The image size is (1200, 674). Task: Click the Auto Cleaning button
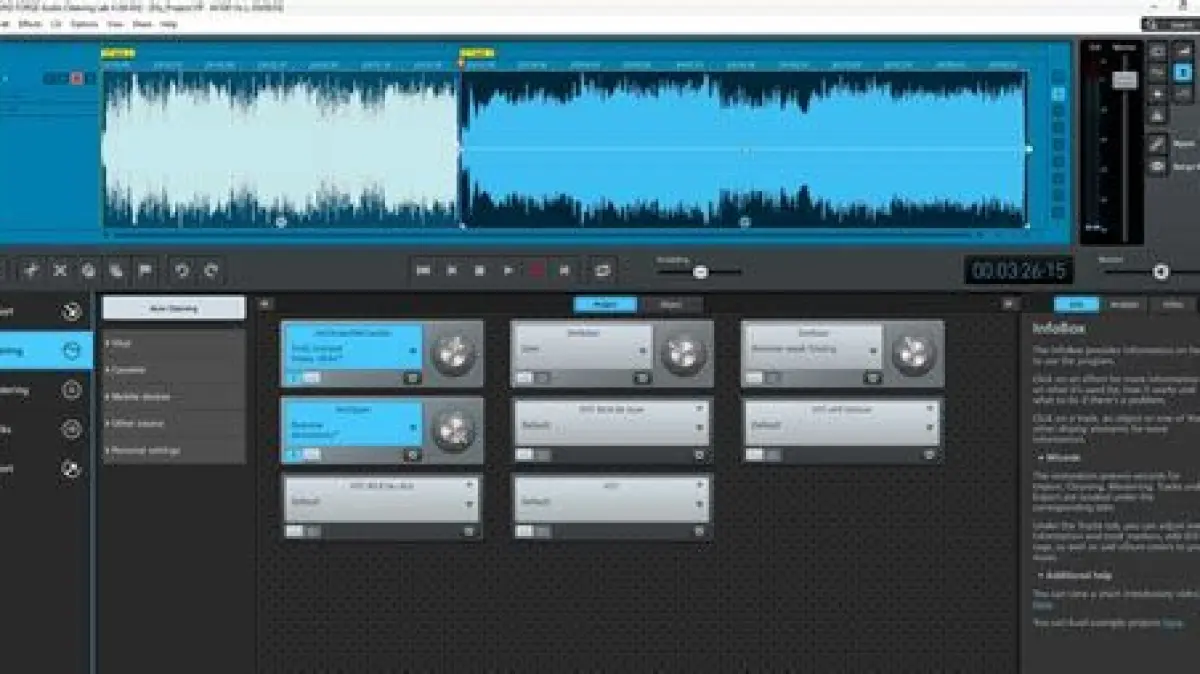click(174, 309)
